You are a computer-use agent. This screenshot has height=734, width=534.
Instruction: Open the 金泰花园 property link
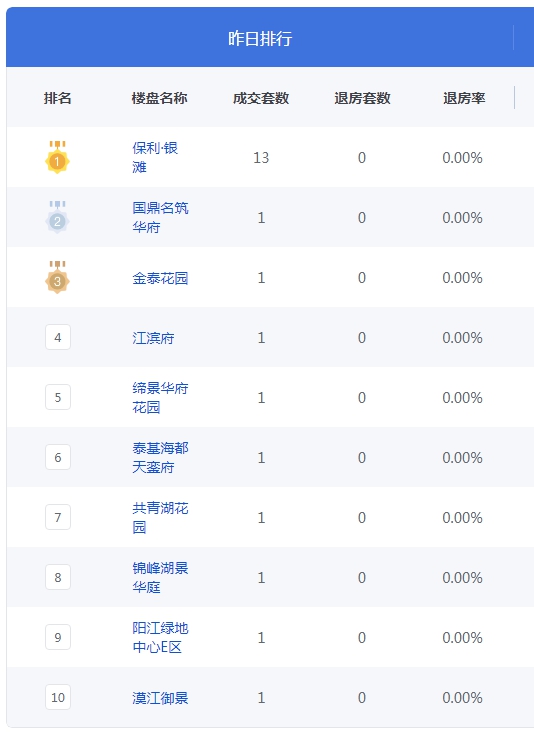coord(161,278)
